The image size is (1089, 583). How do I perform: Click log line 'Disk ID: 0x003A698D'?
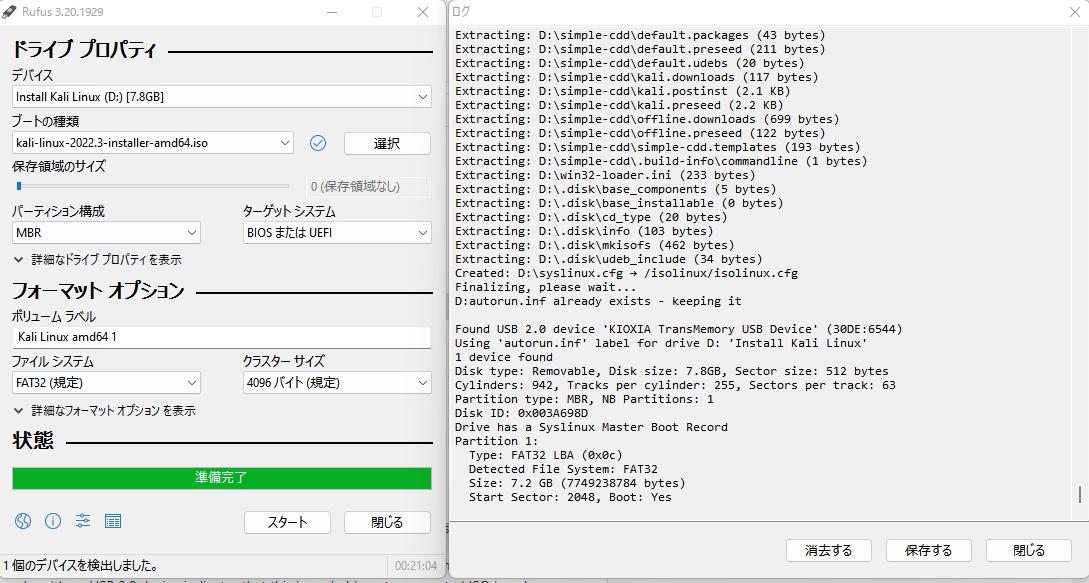[x=521, y=413]
